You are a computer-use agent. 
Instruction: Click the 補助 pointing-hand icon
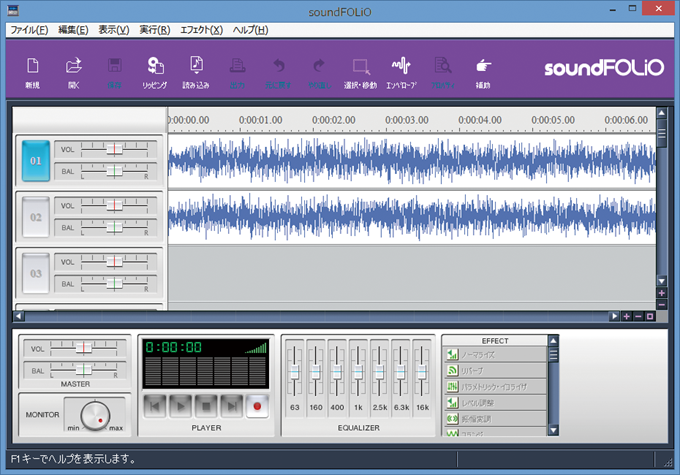pyautogui.click(x=483, y=72)
